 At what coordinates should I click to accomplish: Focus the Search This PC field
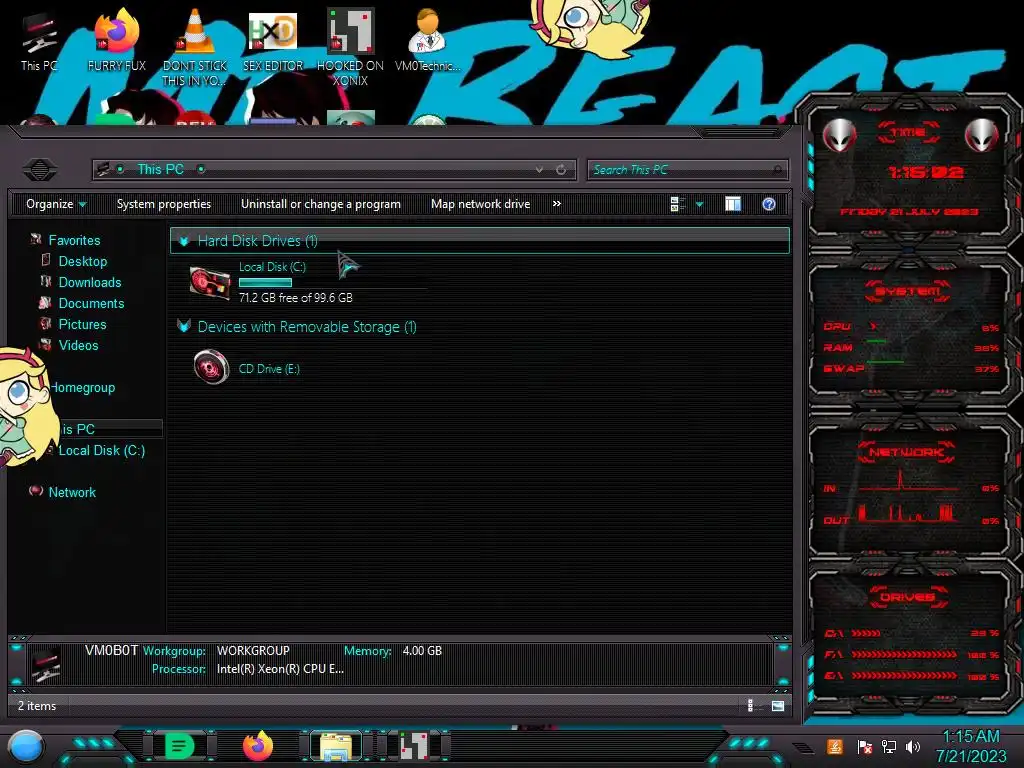[x=687, y=170]
